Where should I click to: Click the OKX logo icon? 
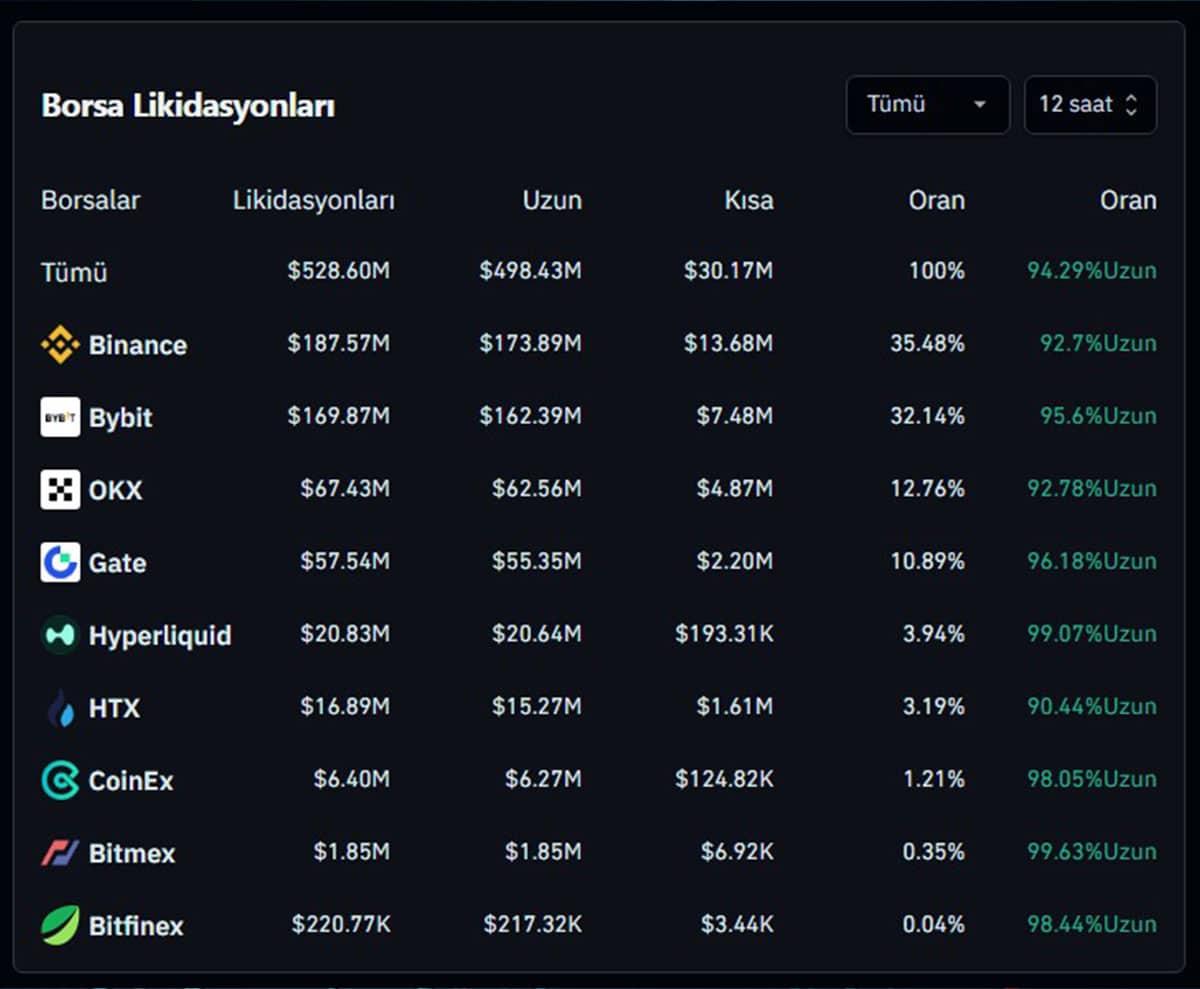(60, 490)
